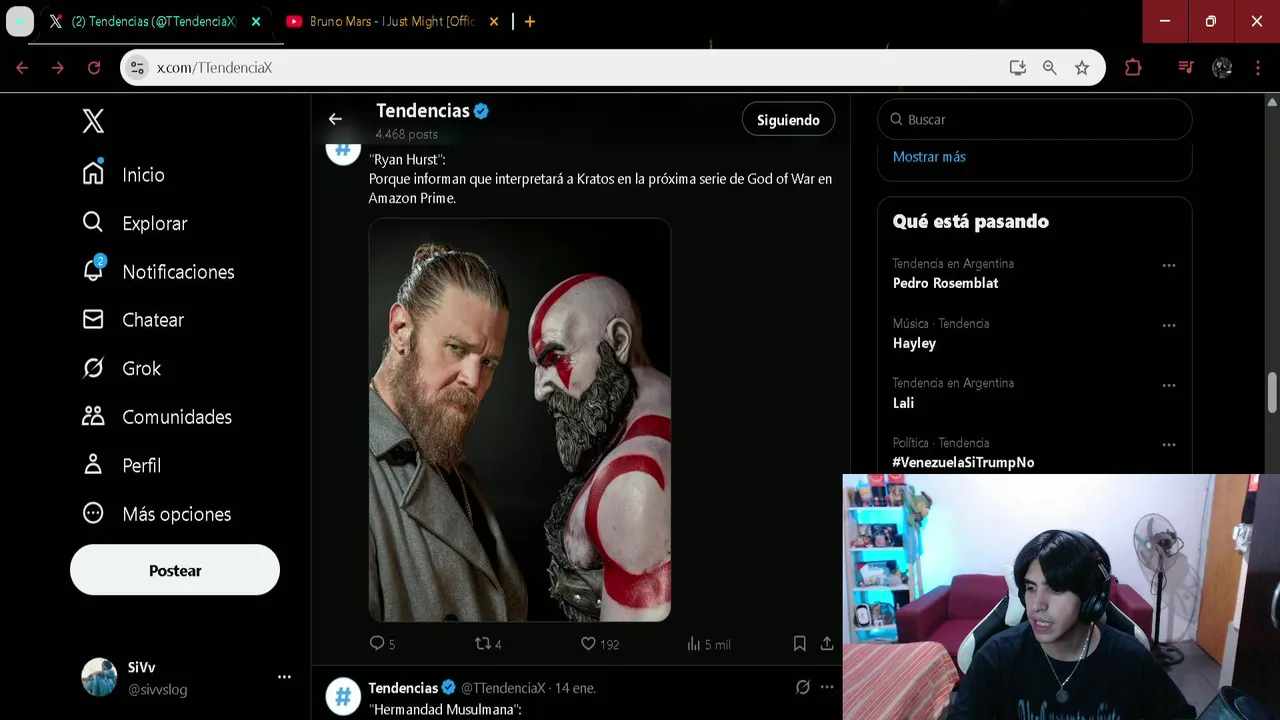Open Explorar search page
Viewport: 1280px width, 720px height.
pos(134,223)
